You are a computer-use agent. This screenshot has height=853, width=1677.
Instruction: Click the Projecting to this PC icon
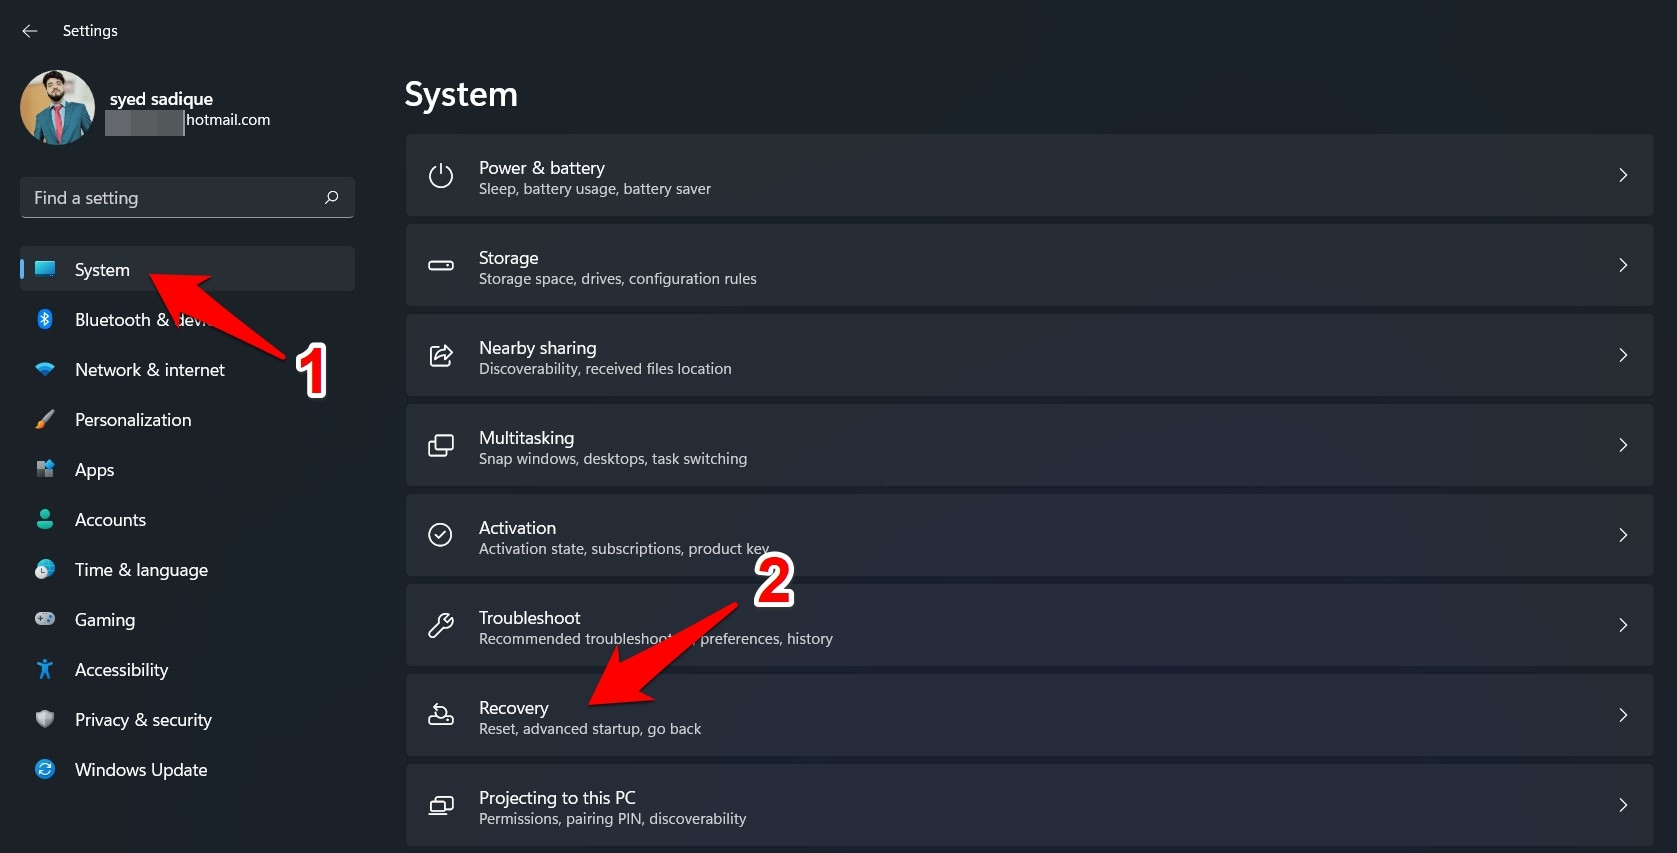click(x=441, y=806)
